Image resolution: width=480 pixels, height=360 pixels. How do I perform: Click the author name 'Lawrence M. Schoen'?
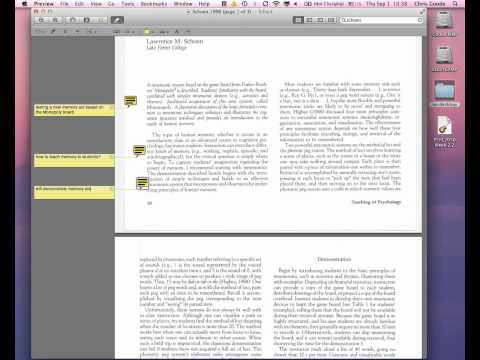pyautogui.click(x=175, y=41)
